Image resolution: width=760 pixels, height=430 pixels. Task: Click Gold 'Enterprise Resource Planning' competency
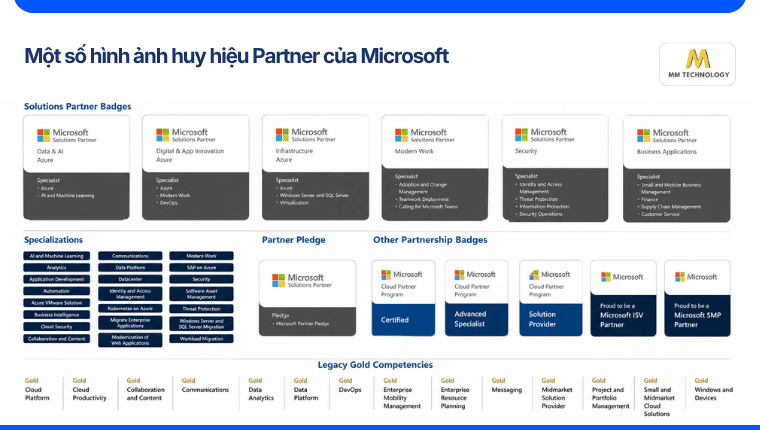click(455, 394)
